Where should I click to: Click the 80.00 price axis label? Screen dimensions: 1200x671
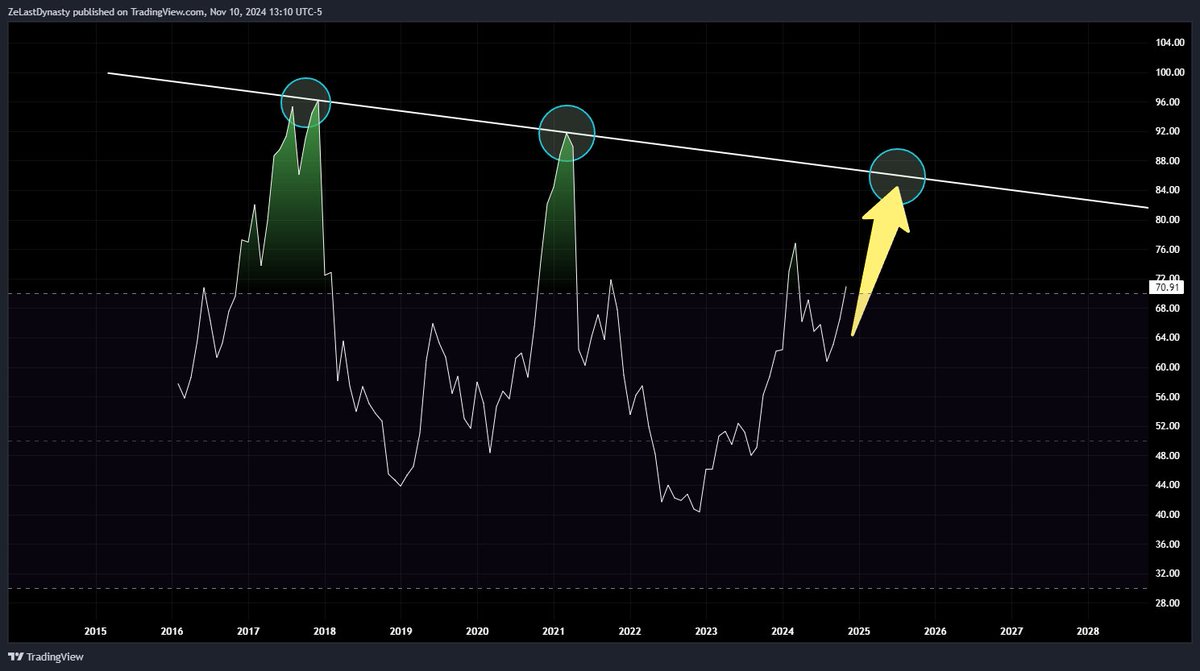pos(1169,220)
